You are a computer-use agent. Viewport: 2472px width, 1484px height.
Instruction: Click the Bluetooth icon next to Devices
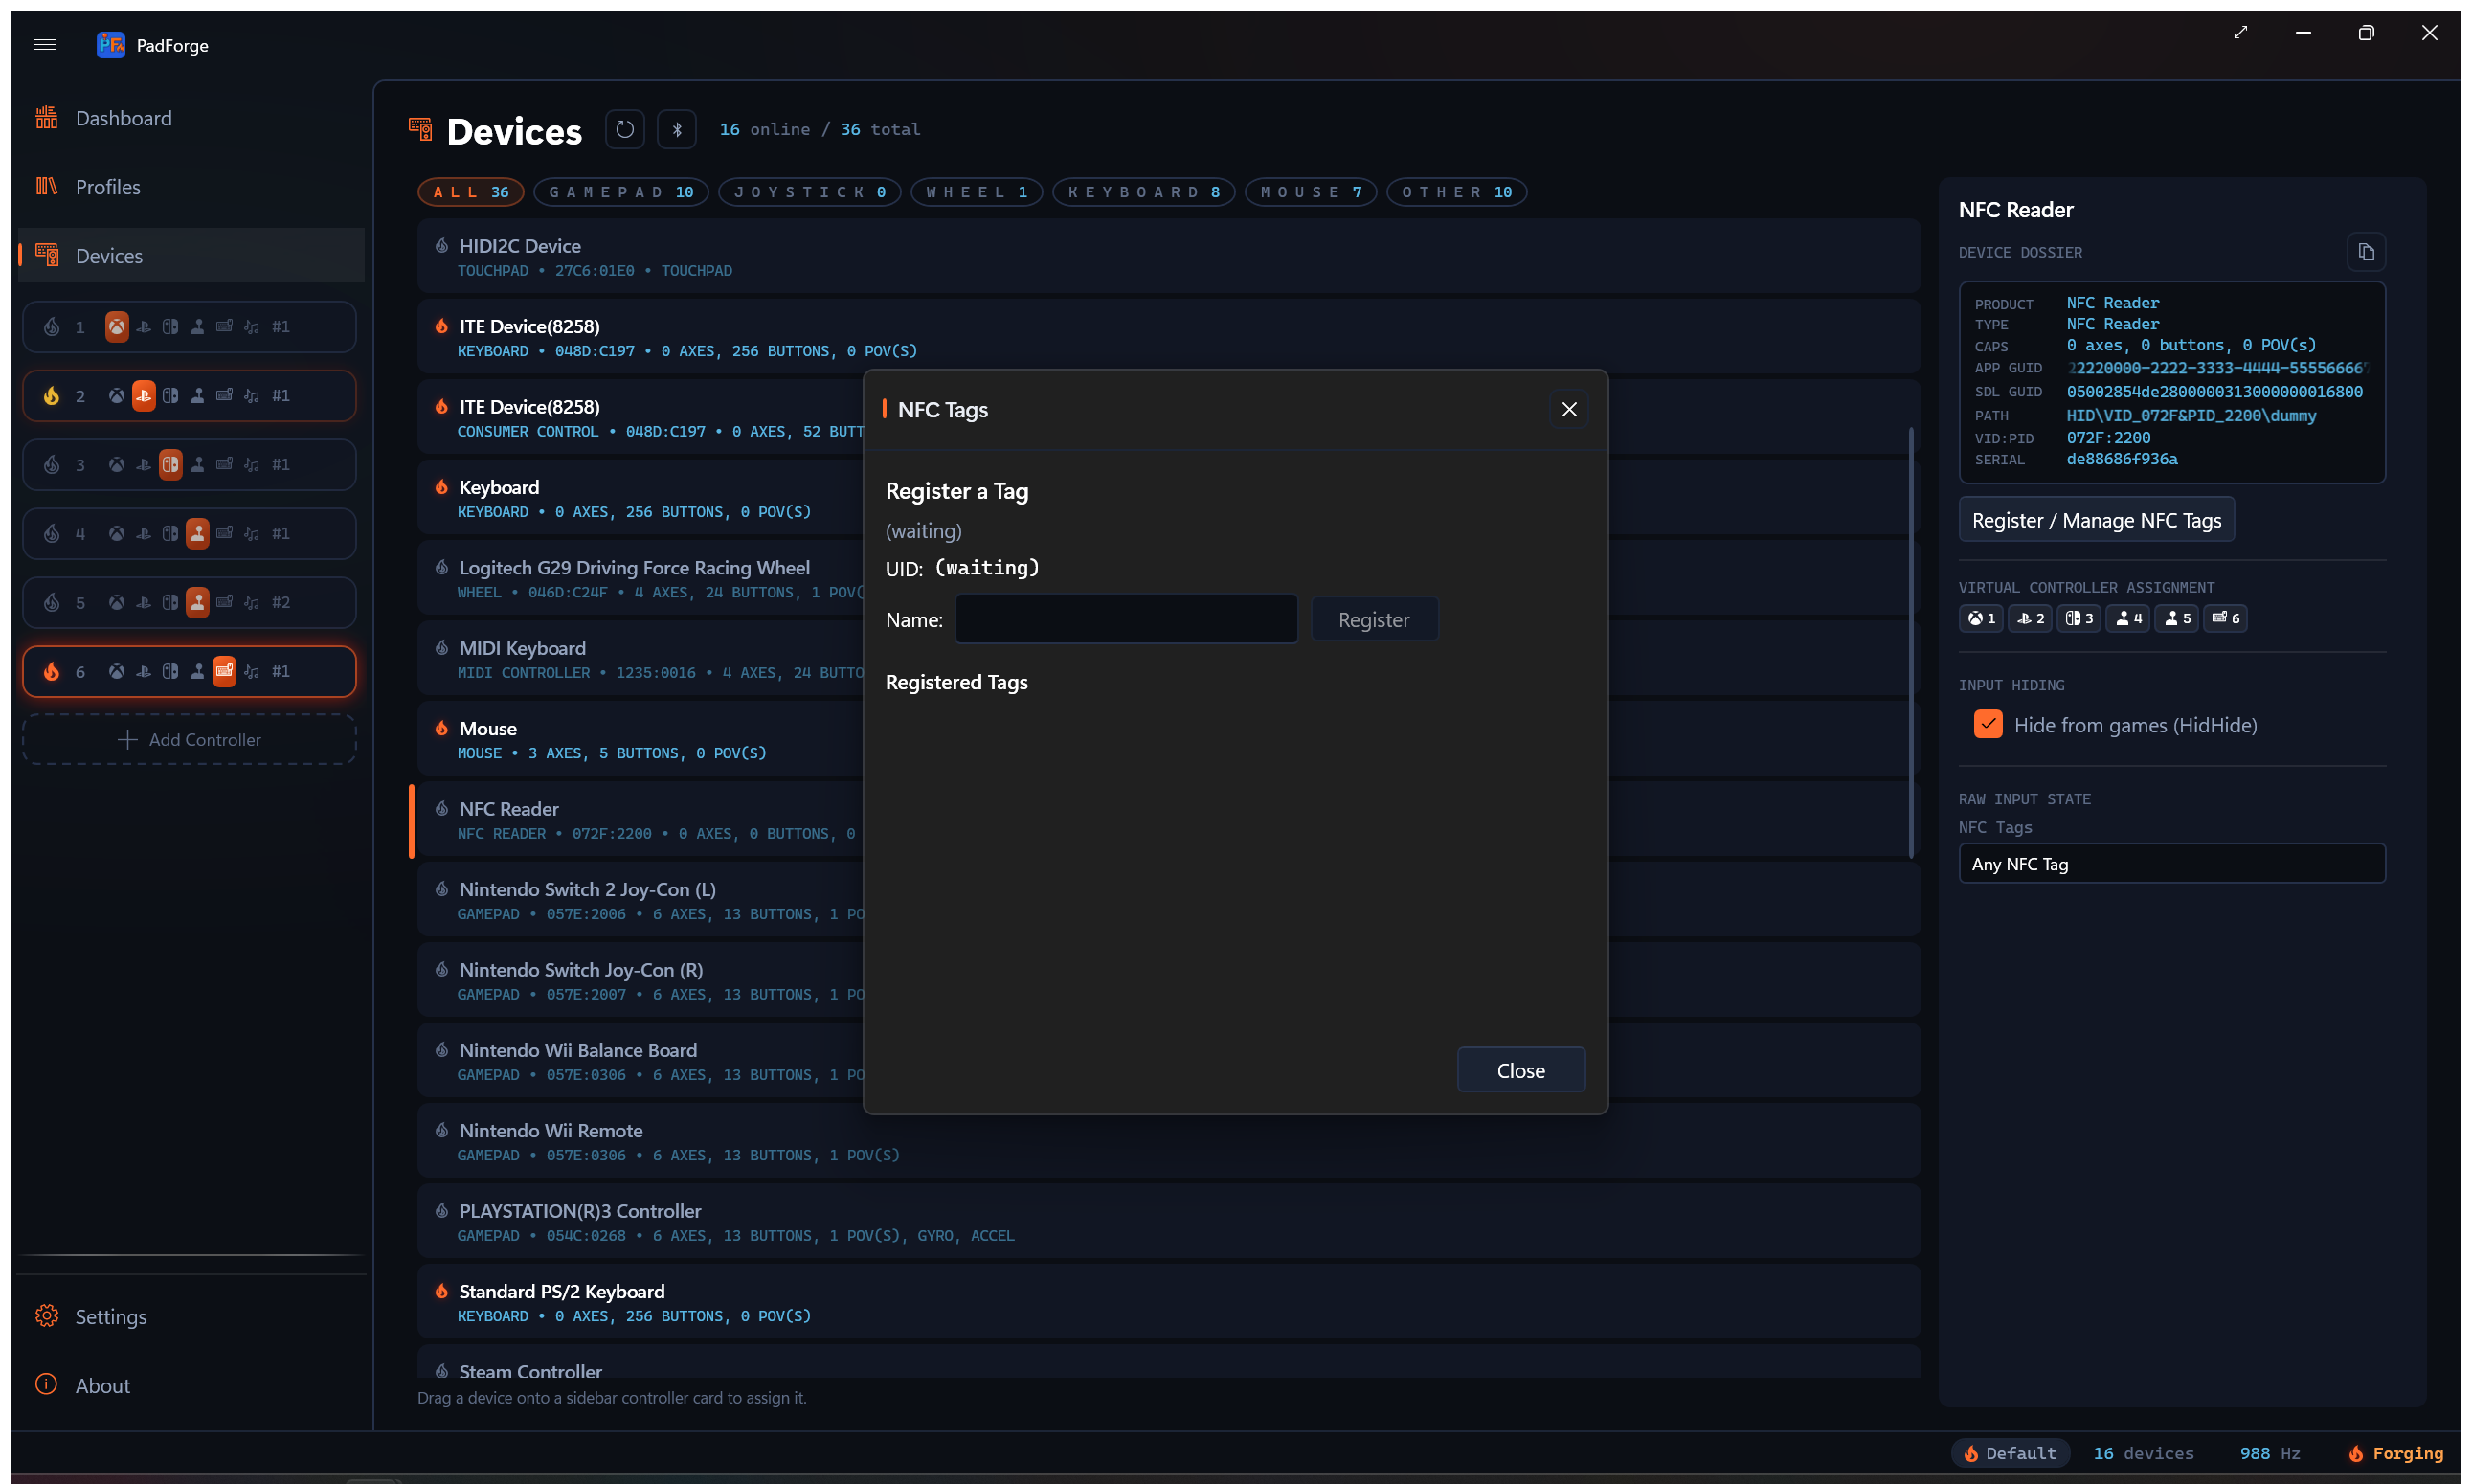coord(677,129)
